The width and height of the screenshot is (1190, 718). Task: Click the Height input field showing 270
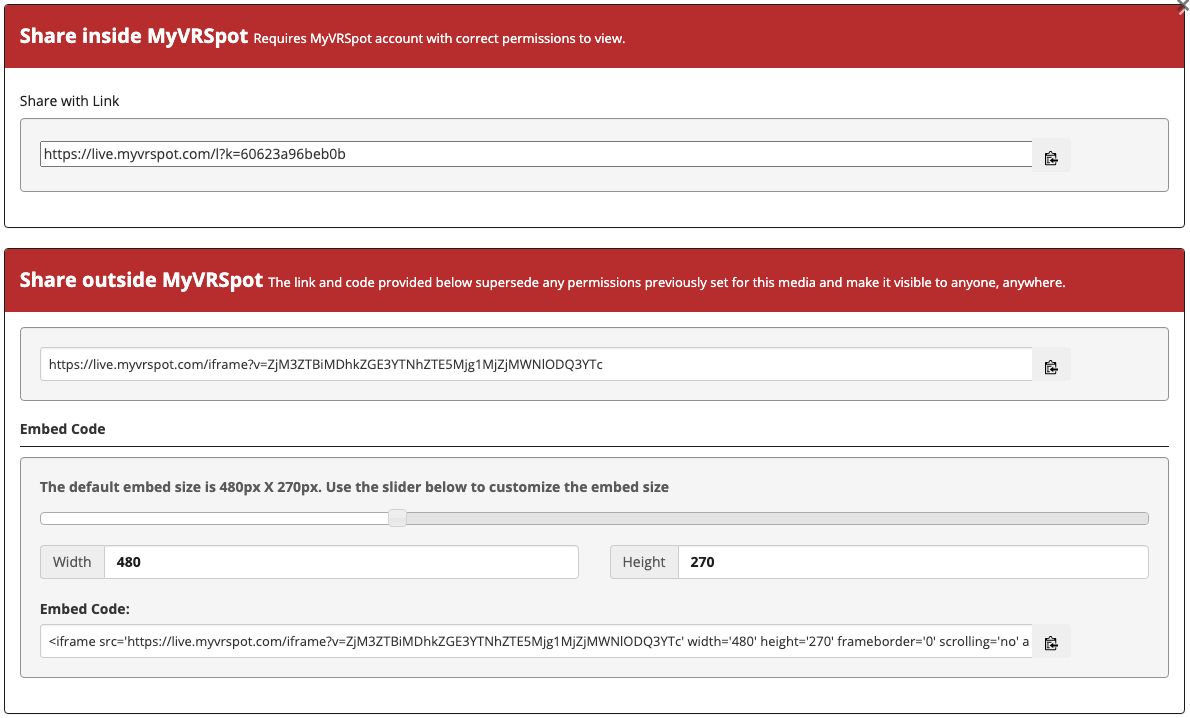(x=913, y=562)
